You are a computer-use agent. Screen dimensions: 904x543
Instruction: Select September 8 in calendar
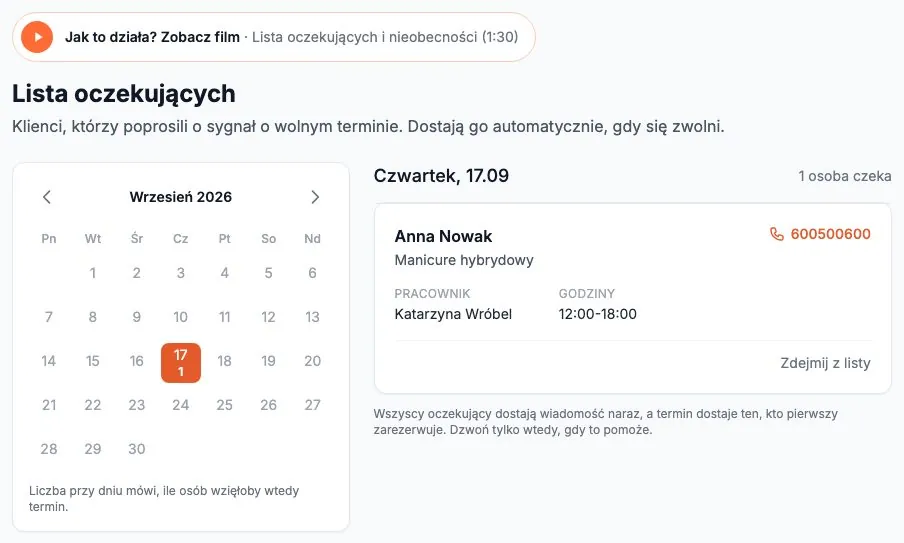click(93, 317)
